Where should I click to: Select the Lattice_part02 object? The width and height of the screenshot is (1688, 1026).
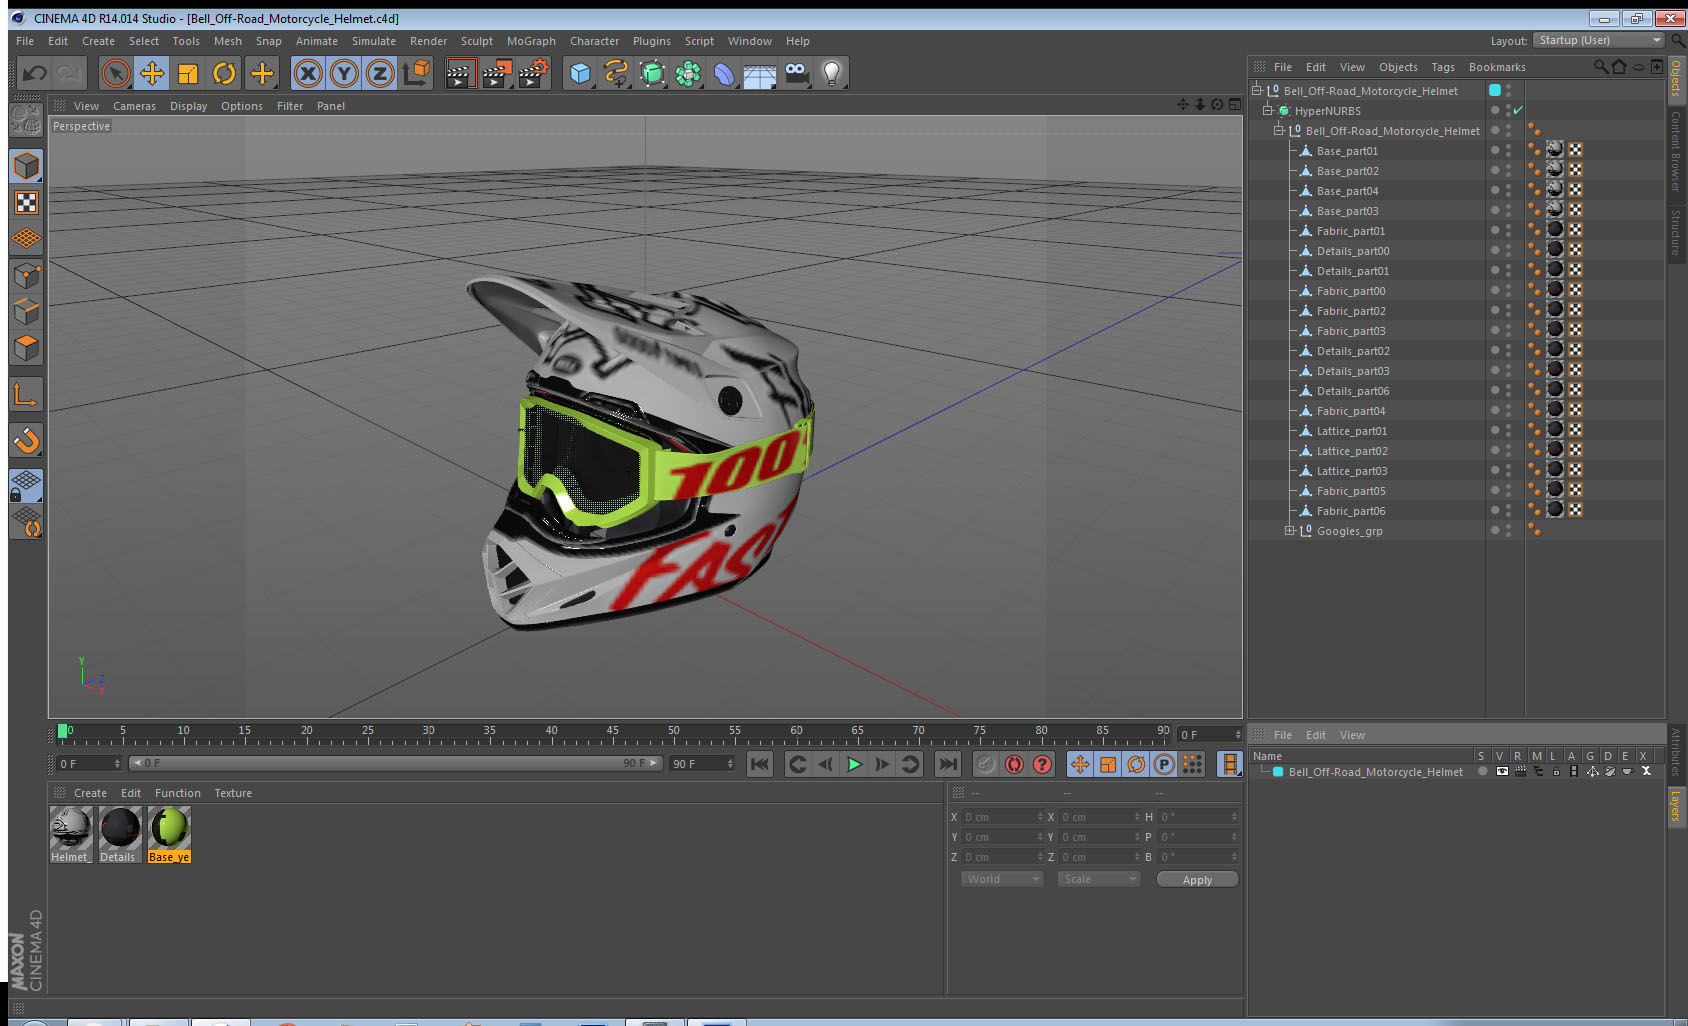coord(1352,451)
